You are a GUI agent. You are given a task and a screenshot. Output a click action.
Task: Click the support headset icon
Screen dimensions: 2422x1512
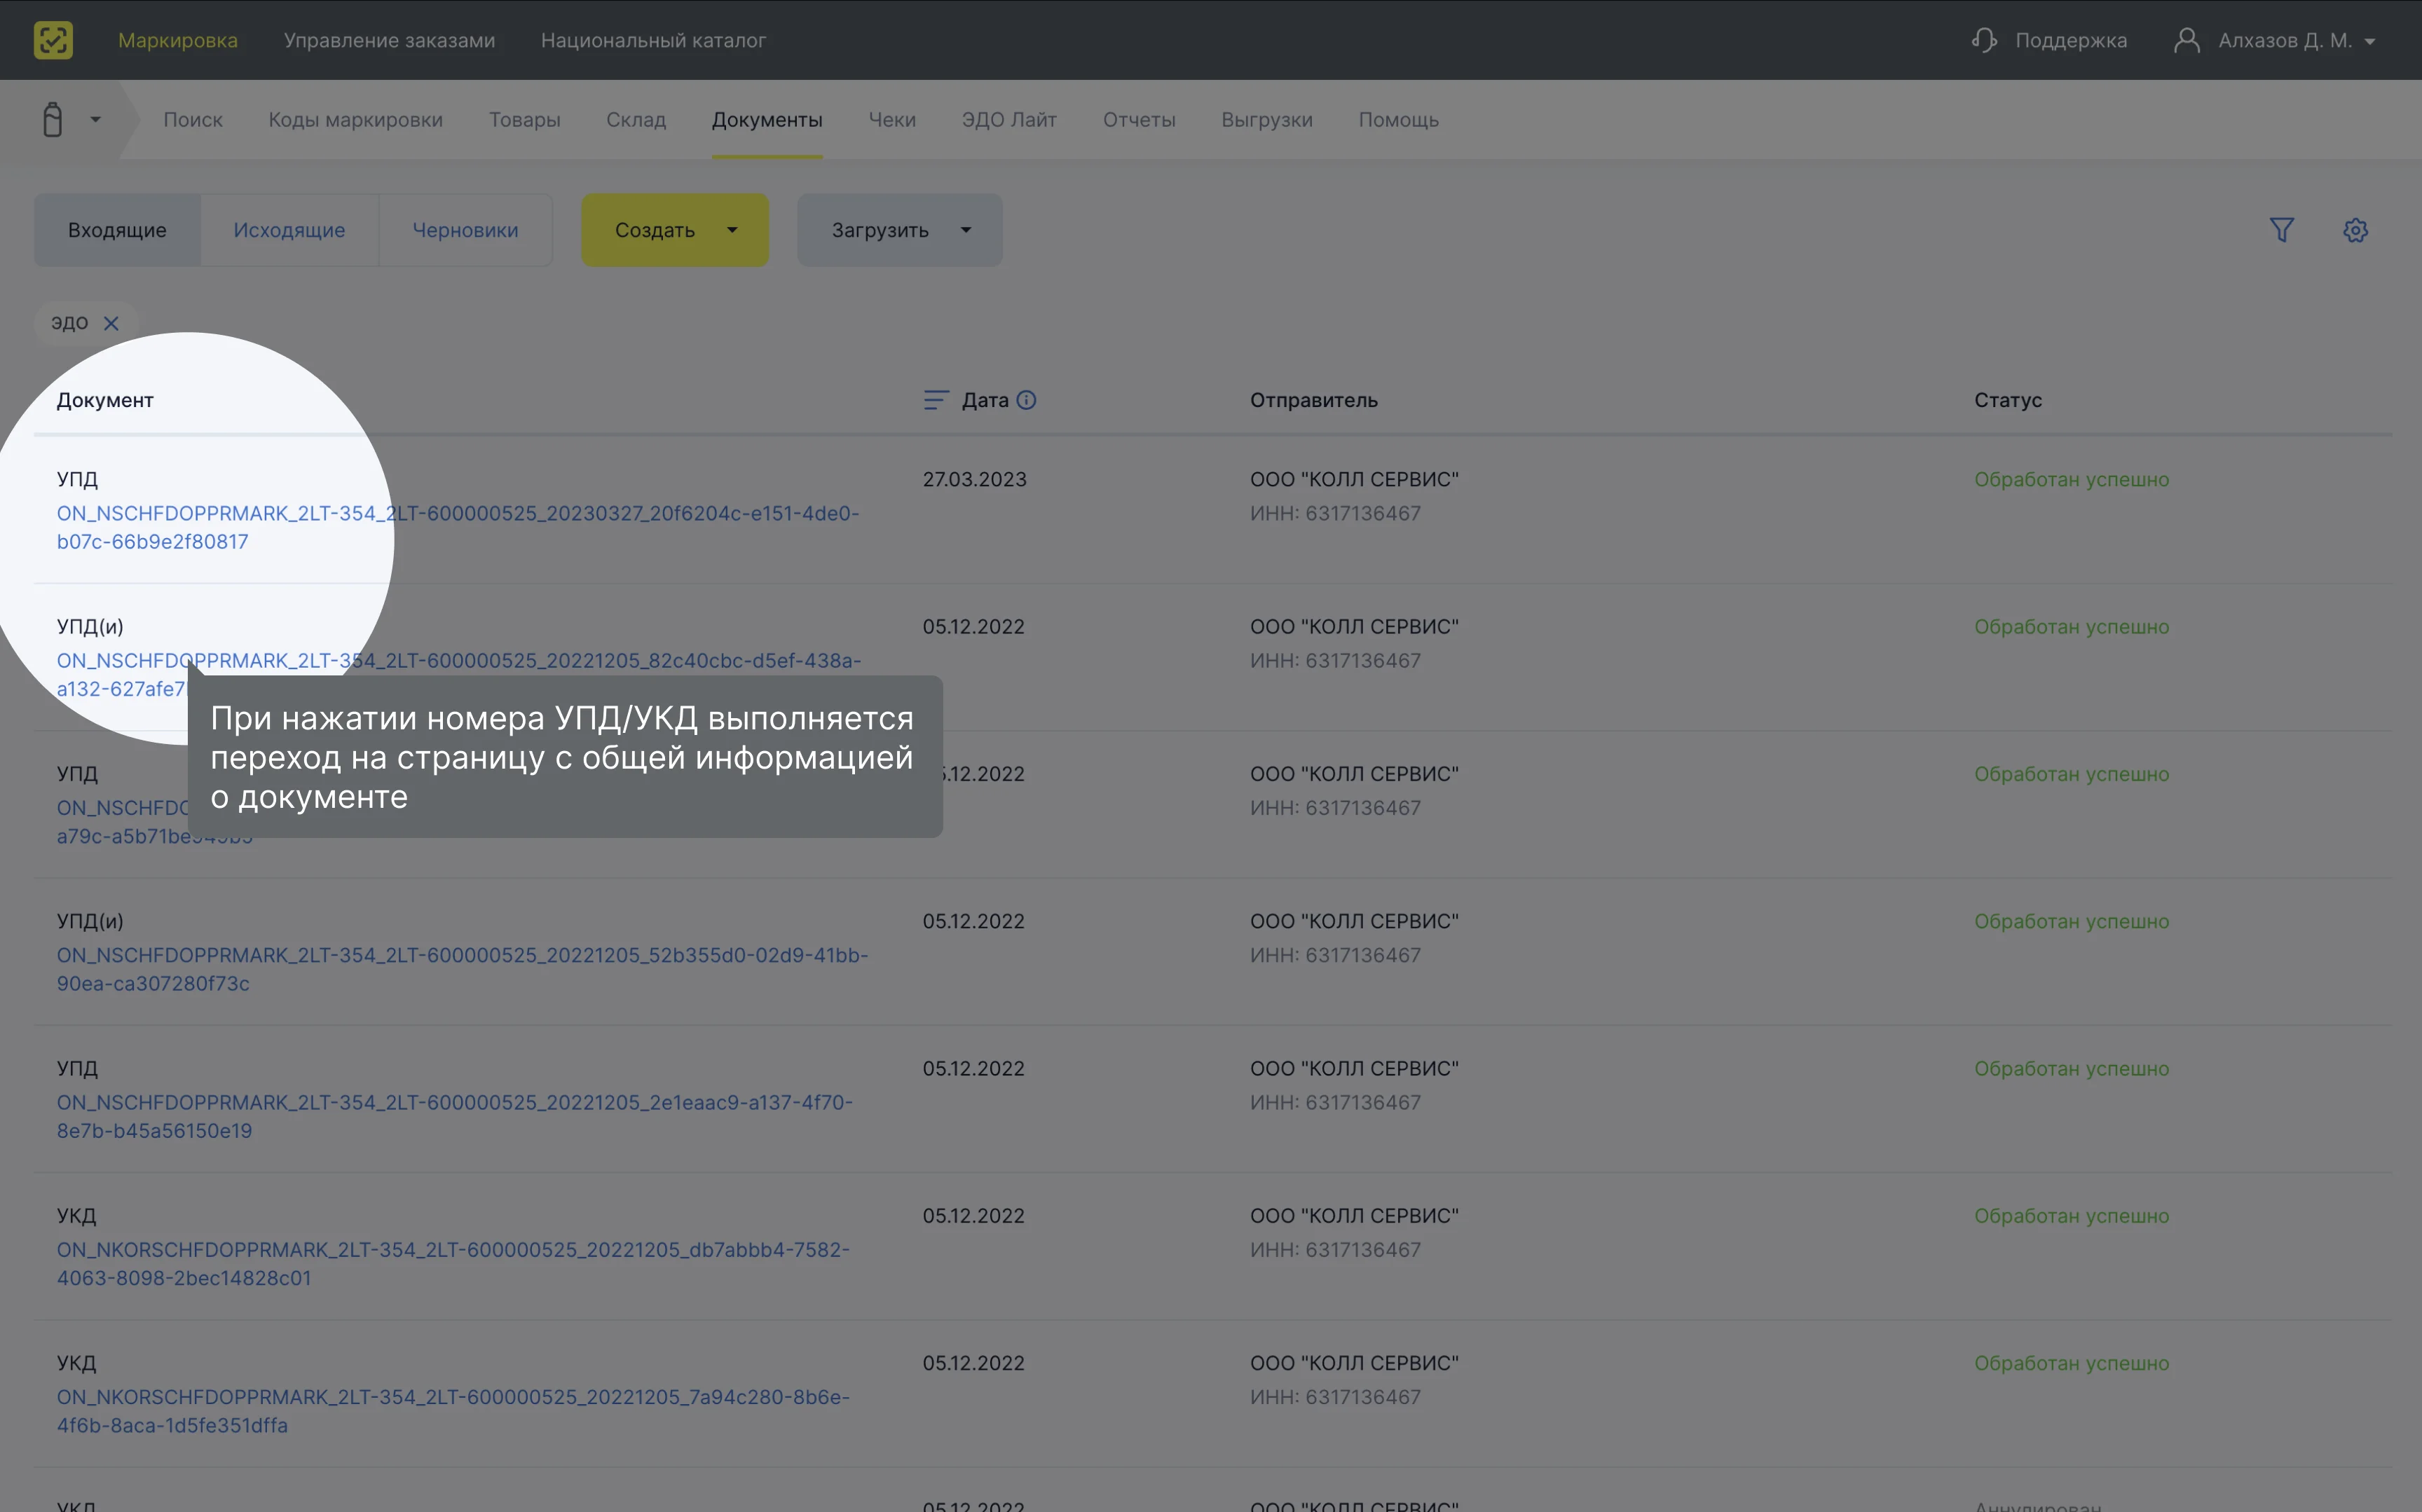coord(1984,40)
